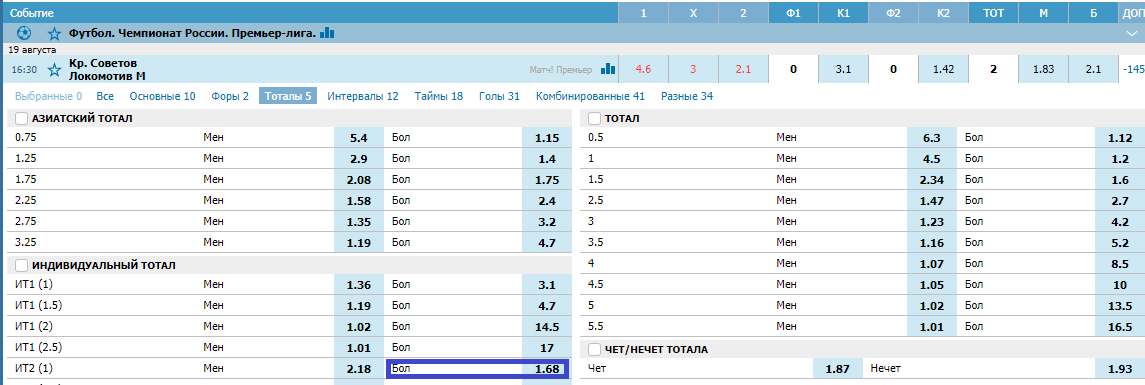Image resolution: width=1145 pixels, height=385 pixels.
Task: Pick ИТ2 (1) under at 2.18
Action: (359, 369)
